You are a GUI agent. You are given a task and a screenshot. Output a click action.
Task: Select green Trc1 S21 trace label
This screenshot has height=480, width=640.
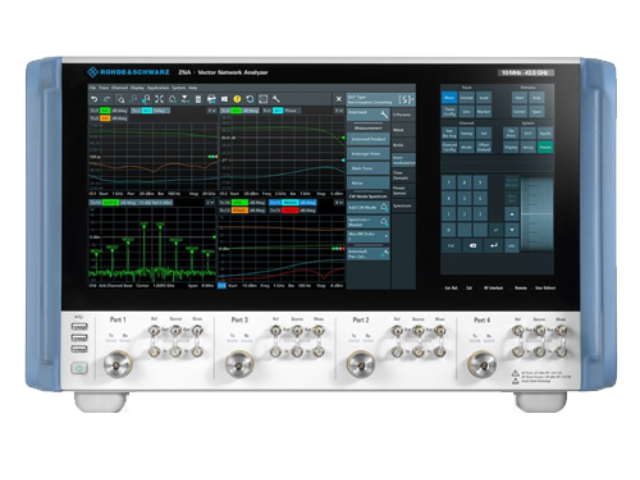click(105, 111)
